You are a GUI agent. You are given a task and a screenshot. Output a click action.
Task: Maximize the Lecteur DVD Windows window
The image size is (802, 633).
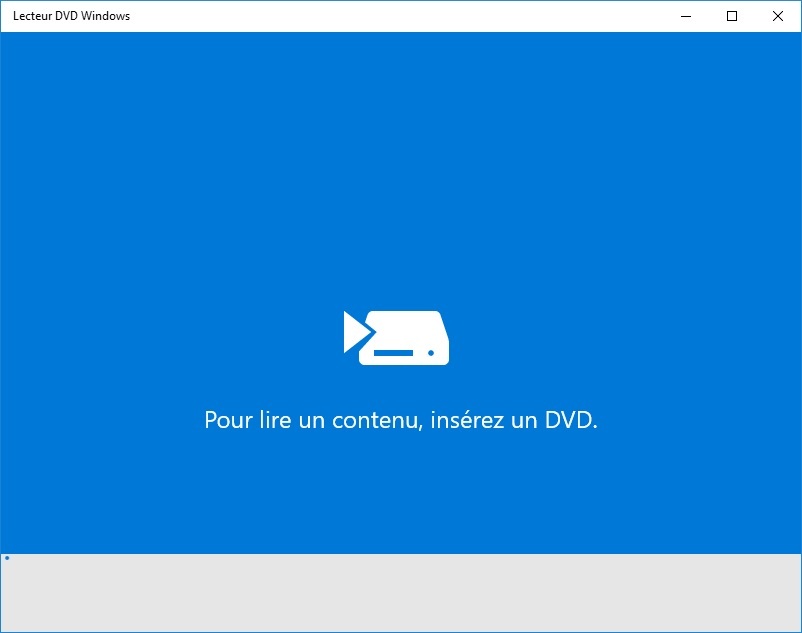coord(732,16)
